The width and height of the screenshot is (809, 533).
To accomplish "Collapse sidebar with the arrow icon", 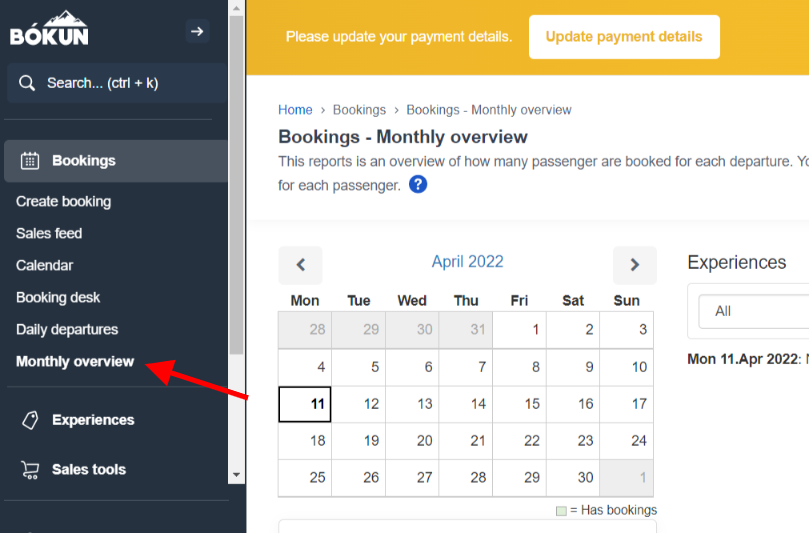I will click(x=197, y=31).
